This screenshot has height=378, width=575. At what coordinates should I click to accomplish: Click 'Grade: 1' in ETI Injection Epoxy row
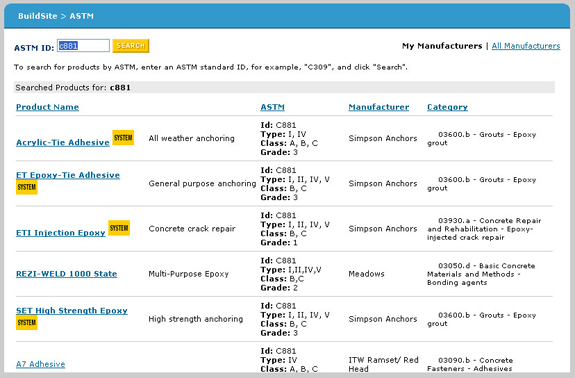279,243
